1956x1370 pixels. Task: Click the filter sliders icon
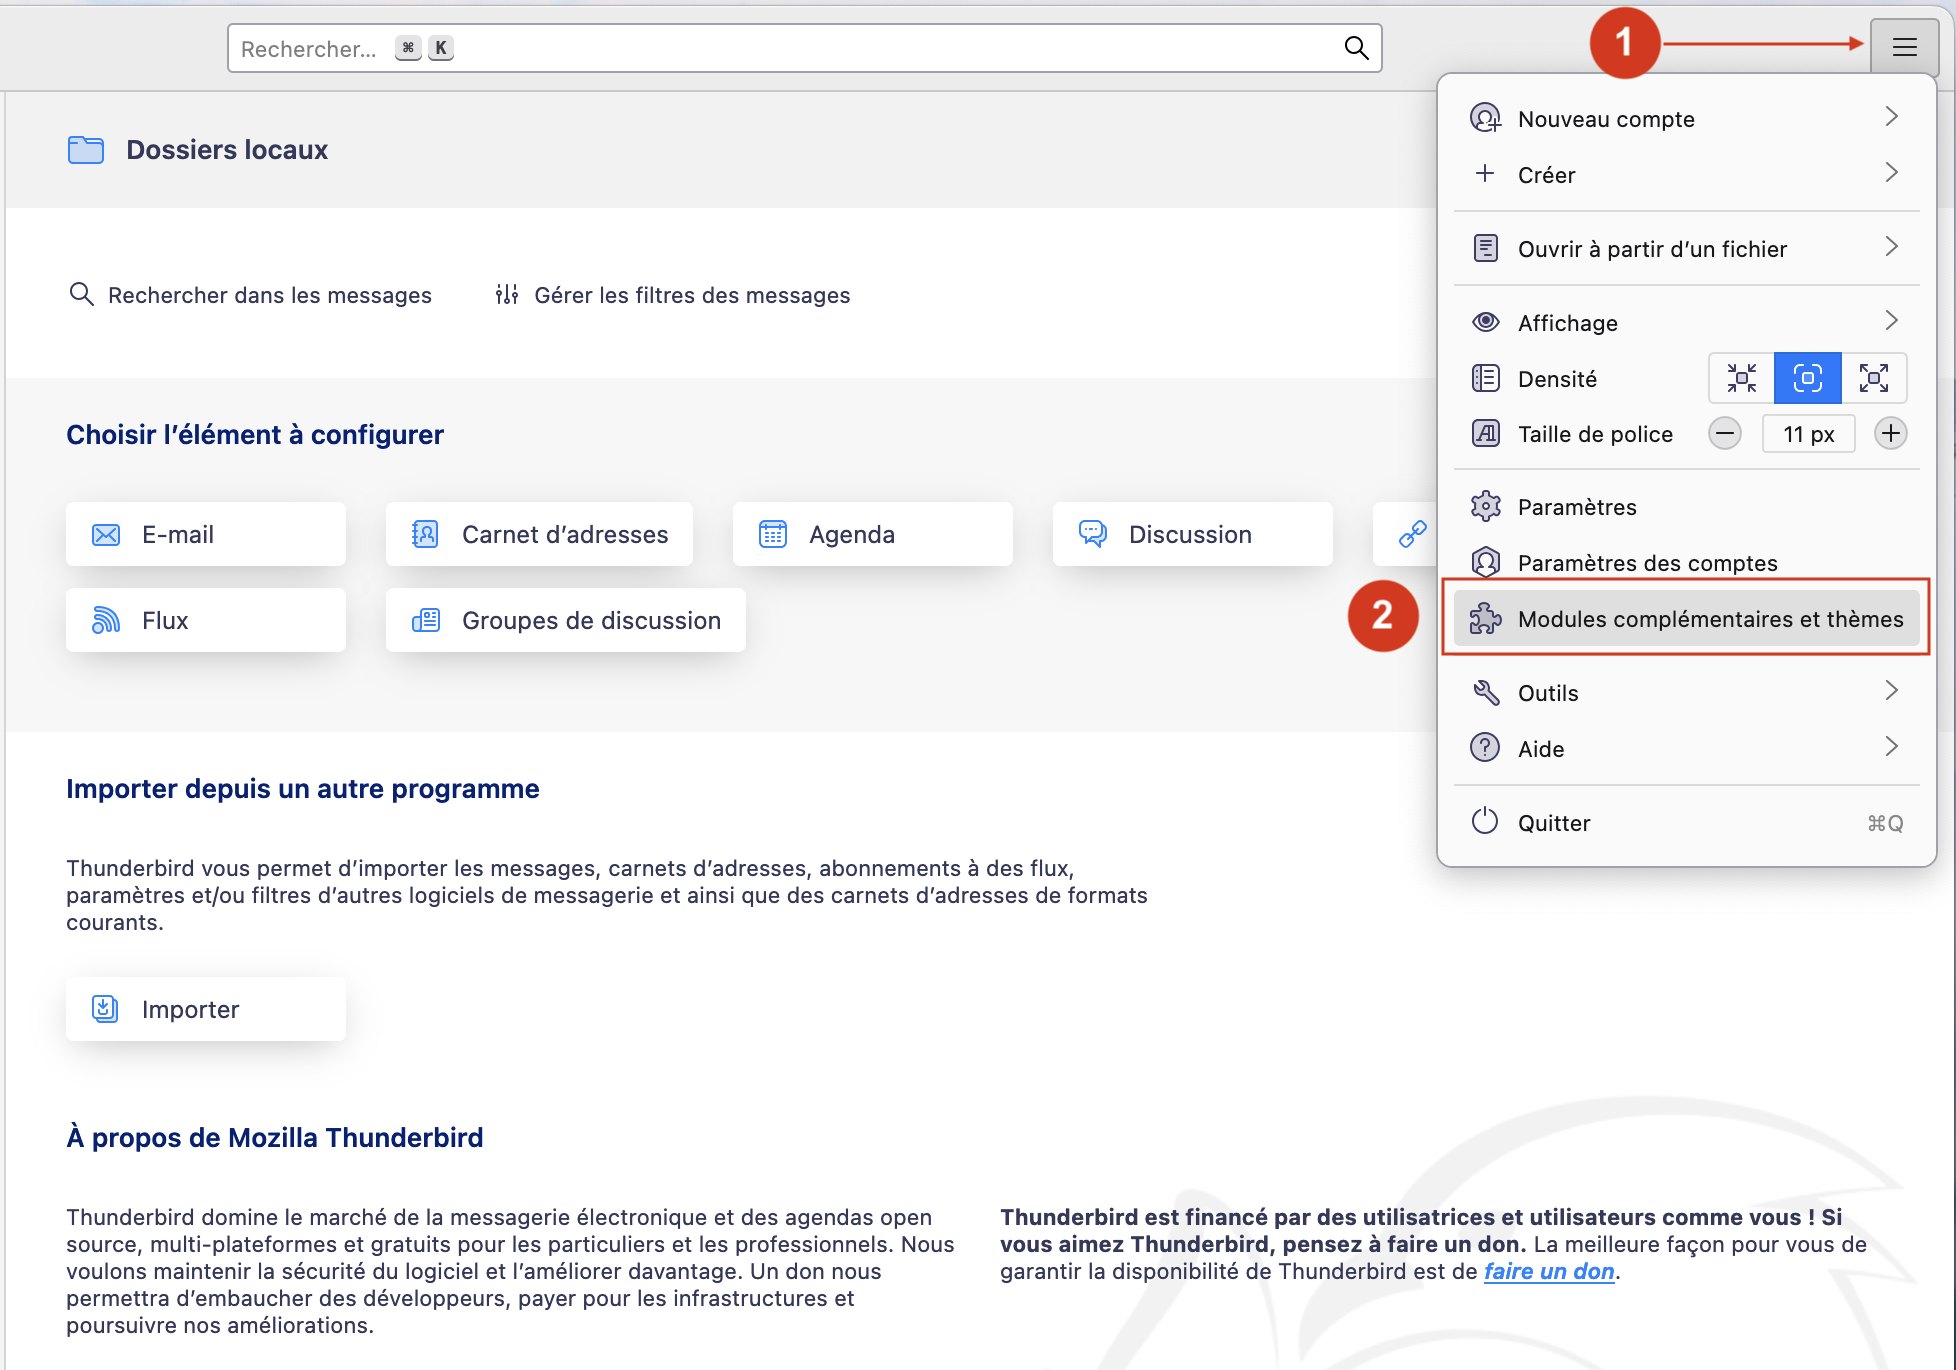[x=507, y=294]
